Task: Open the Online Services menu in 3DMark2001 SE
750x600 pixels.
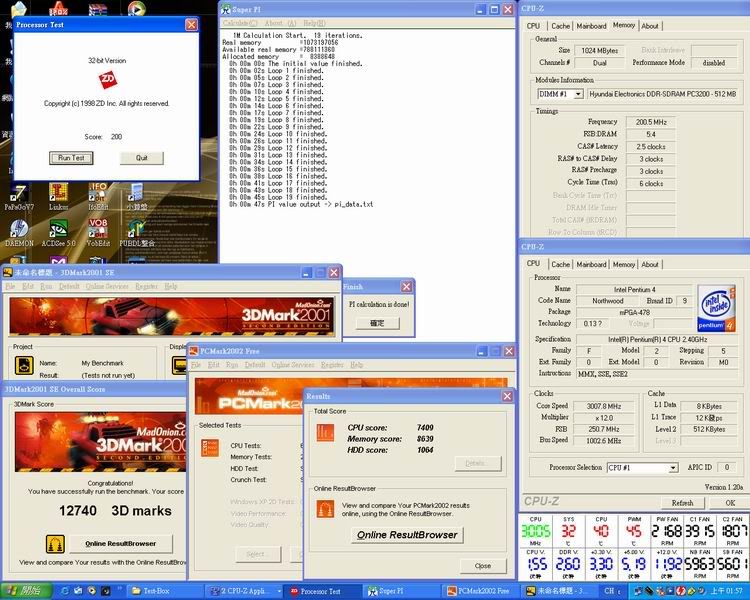Action: pos(107,286)
